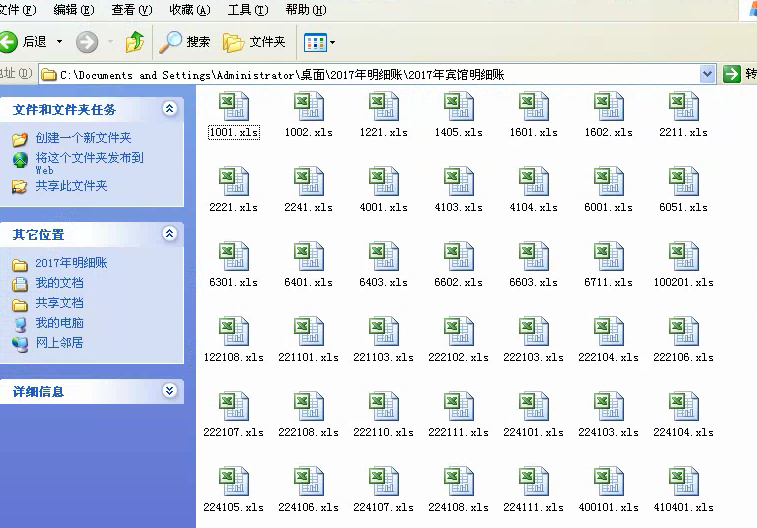Collapse the 文件和文件夹任务 panel

click(x=169, y=109)
